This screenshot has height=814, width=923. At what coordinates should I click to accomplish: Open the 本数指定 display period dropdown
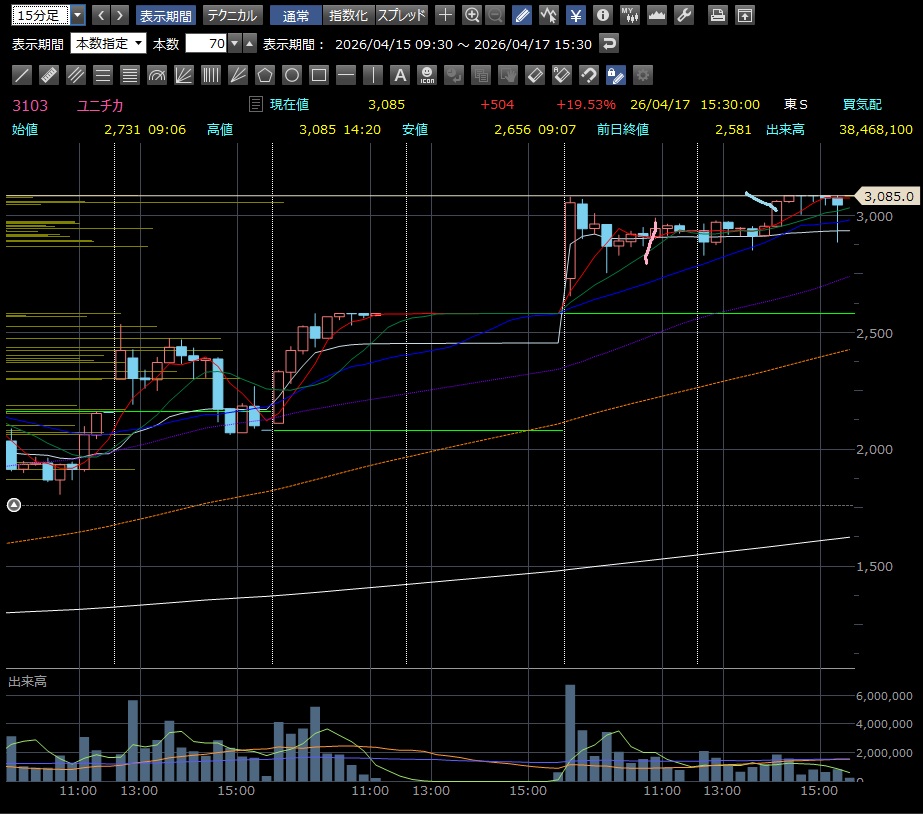(x=108, y=44)
